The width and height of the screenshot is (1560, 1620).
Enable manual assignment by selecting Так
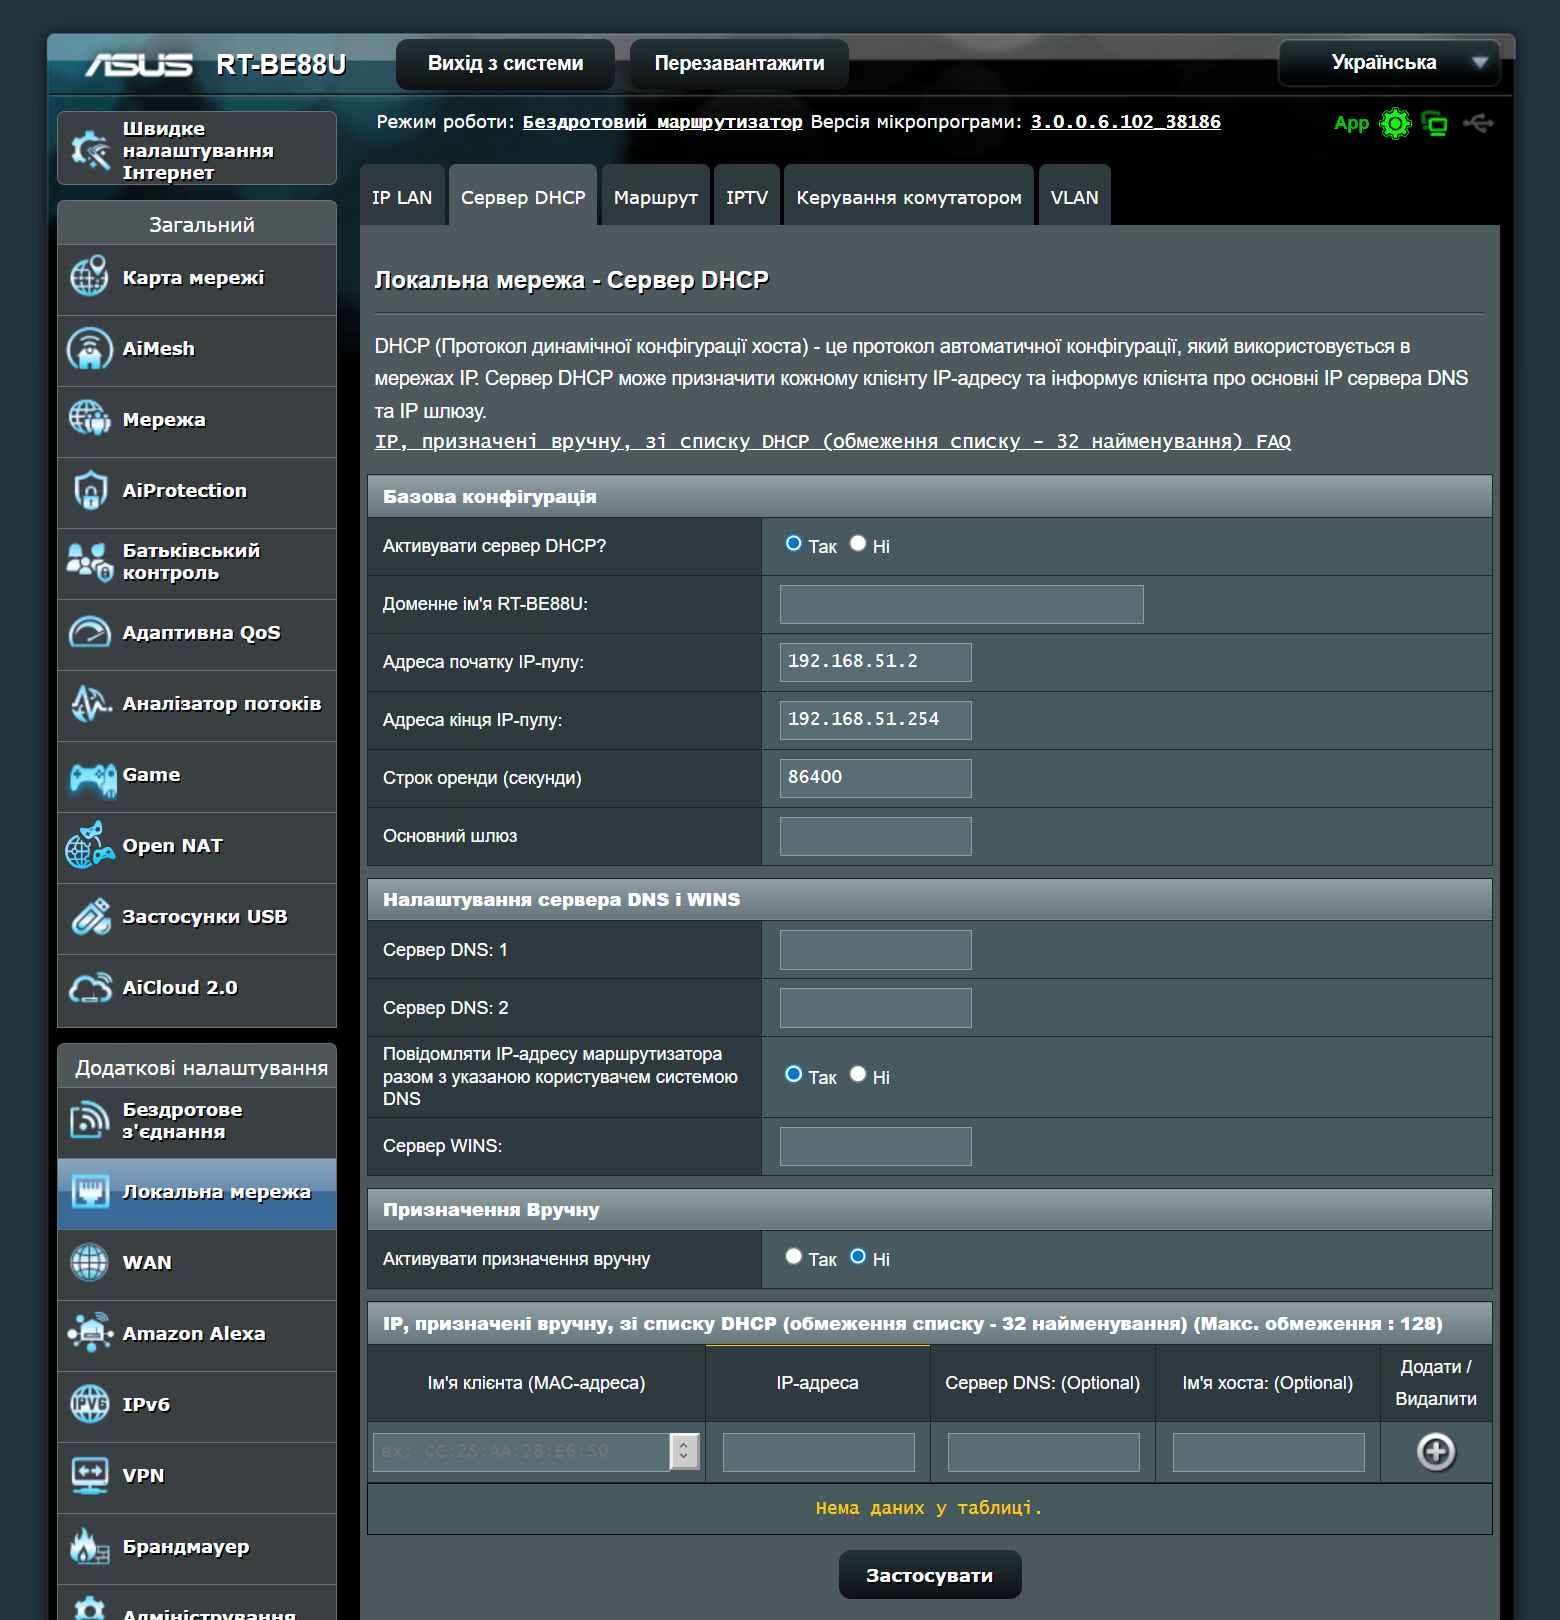794,1257
